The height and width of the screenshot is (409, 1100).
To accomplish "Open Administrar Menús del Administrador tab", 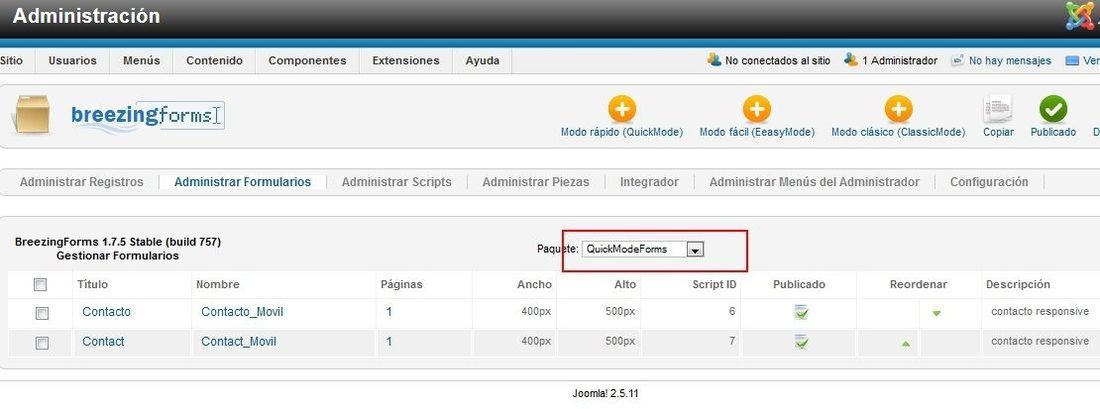I will click(x=814, y=182).
